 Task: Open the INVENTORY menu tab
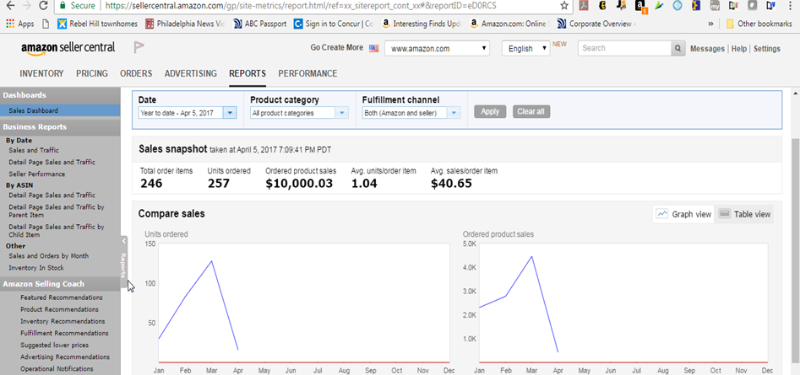coord(42,74)
